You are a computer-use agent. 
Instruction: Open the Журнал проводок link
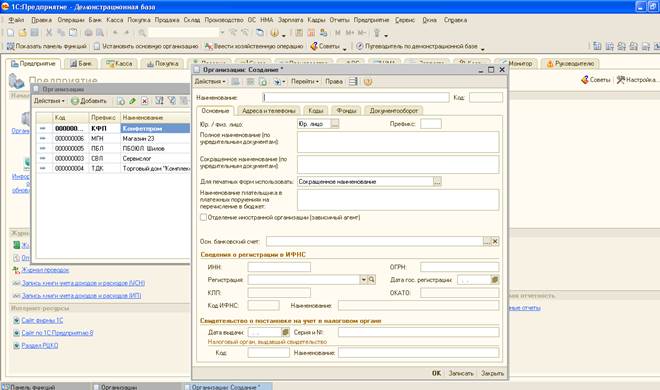(45, 270)
